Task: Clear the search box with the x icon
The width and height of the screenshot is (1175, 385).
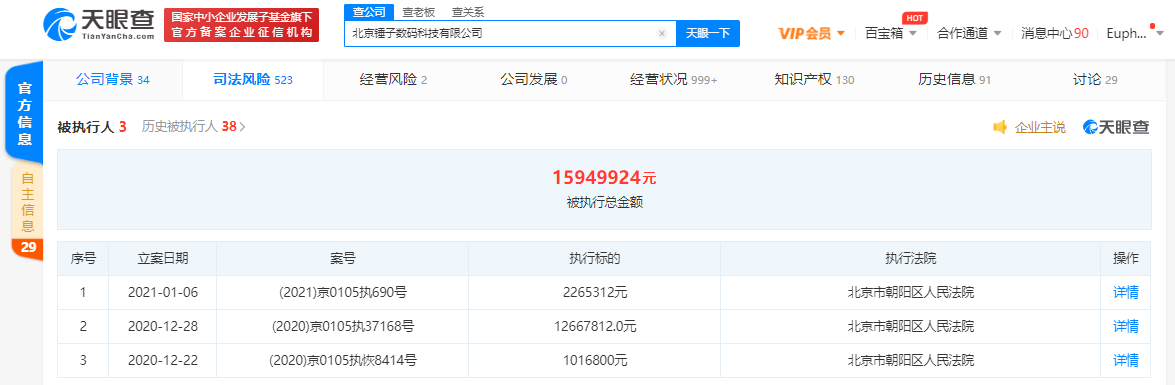Action: tap(662, 34)
